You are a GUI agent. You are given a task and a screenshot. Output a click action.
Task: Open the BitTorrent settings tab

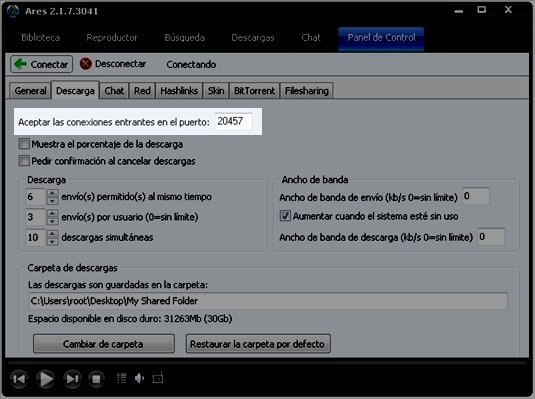(x=255, y=91)
